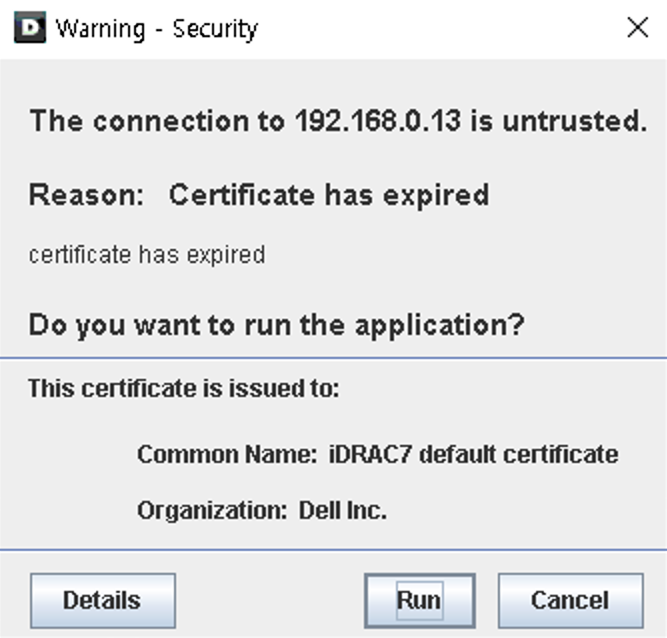Click the IP address 192.168.0.13 in heading
Image resolution: width=667 pixels, height=638 pixels.
pos(378,121)
